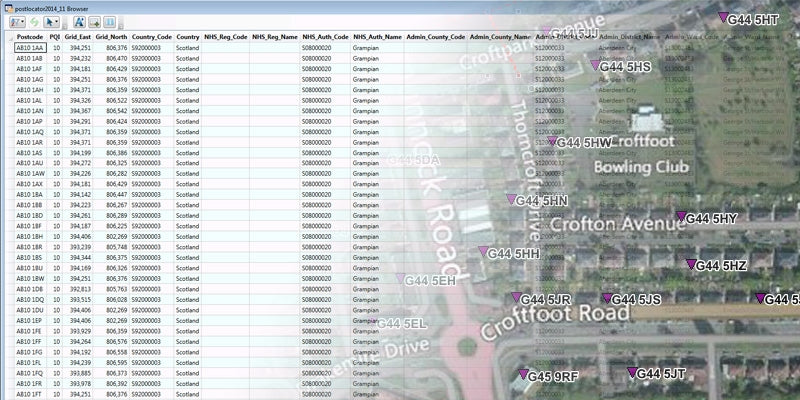
Task: Select the Admin_County_Name column header
Action: pyautogui.click(x=501, y=37)
